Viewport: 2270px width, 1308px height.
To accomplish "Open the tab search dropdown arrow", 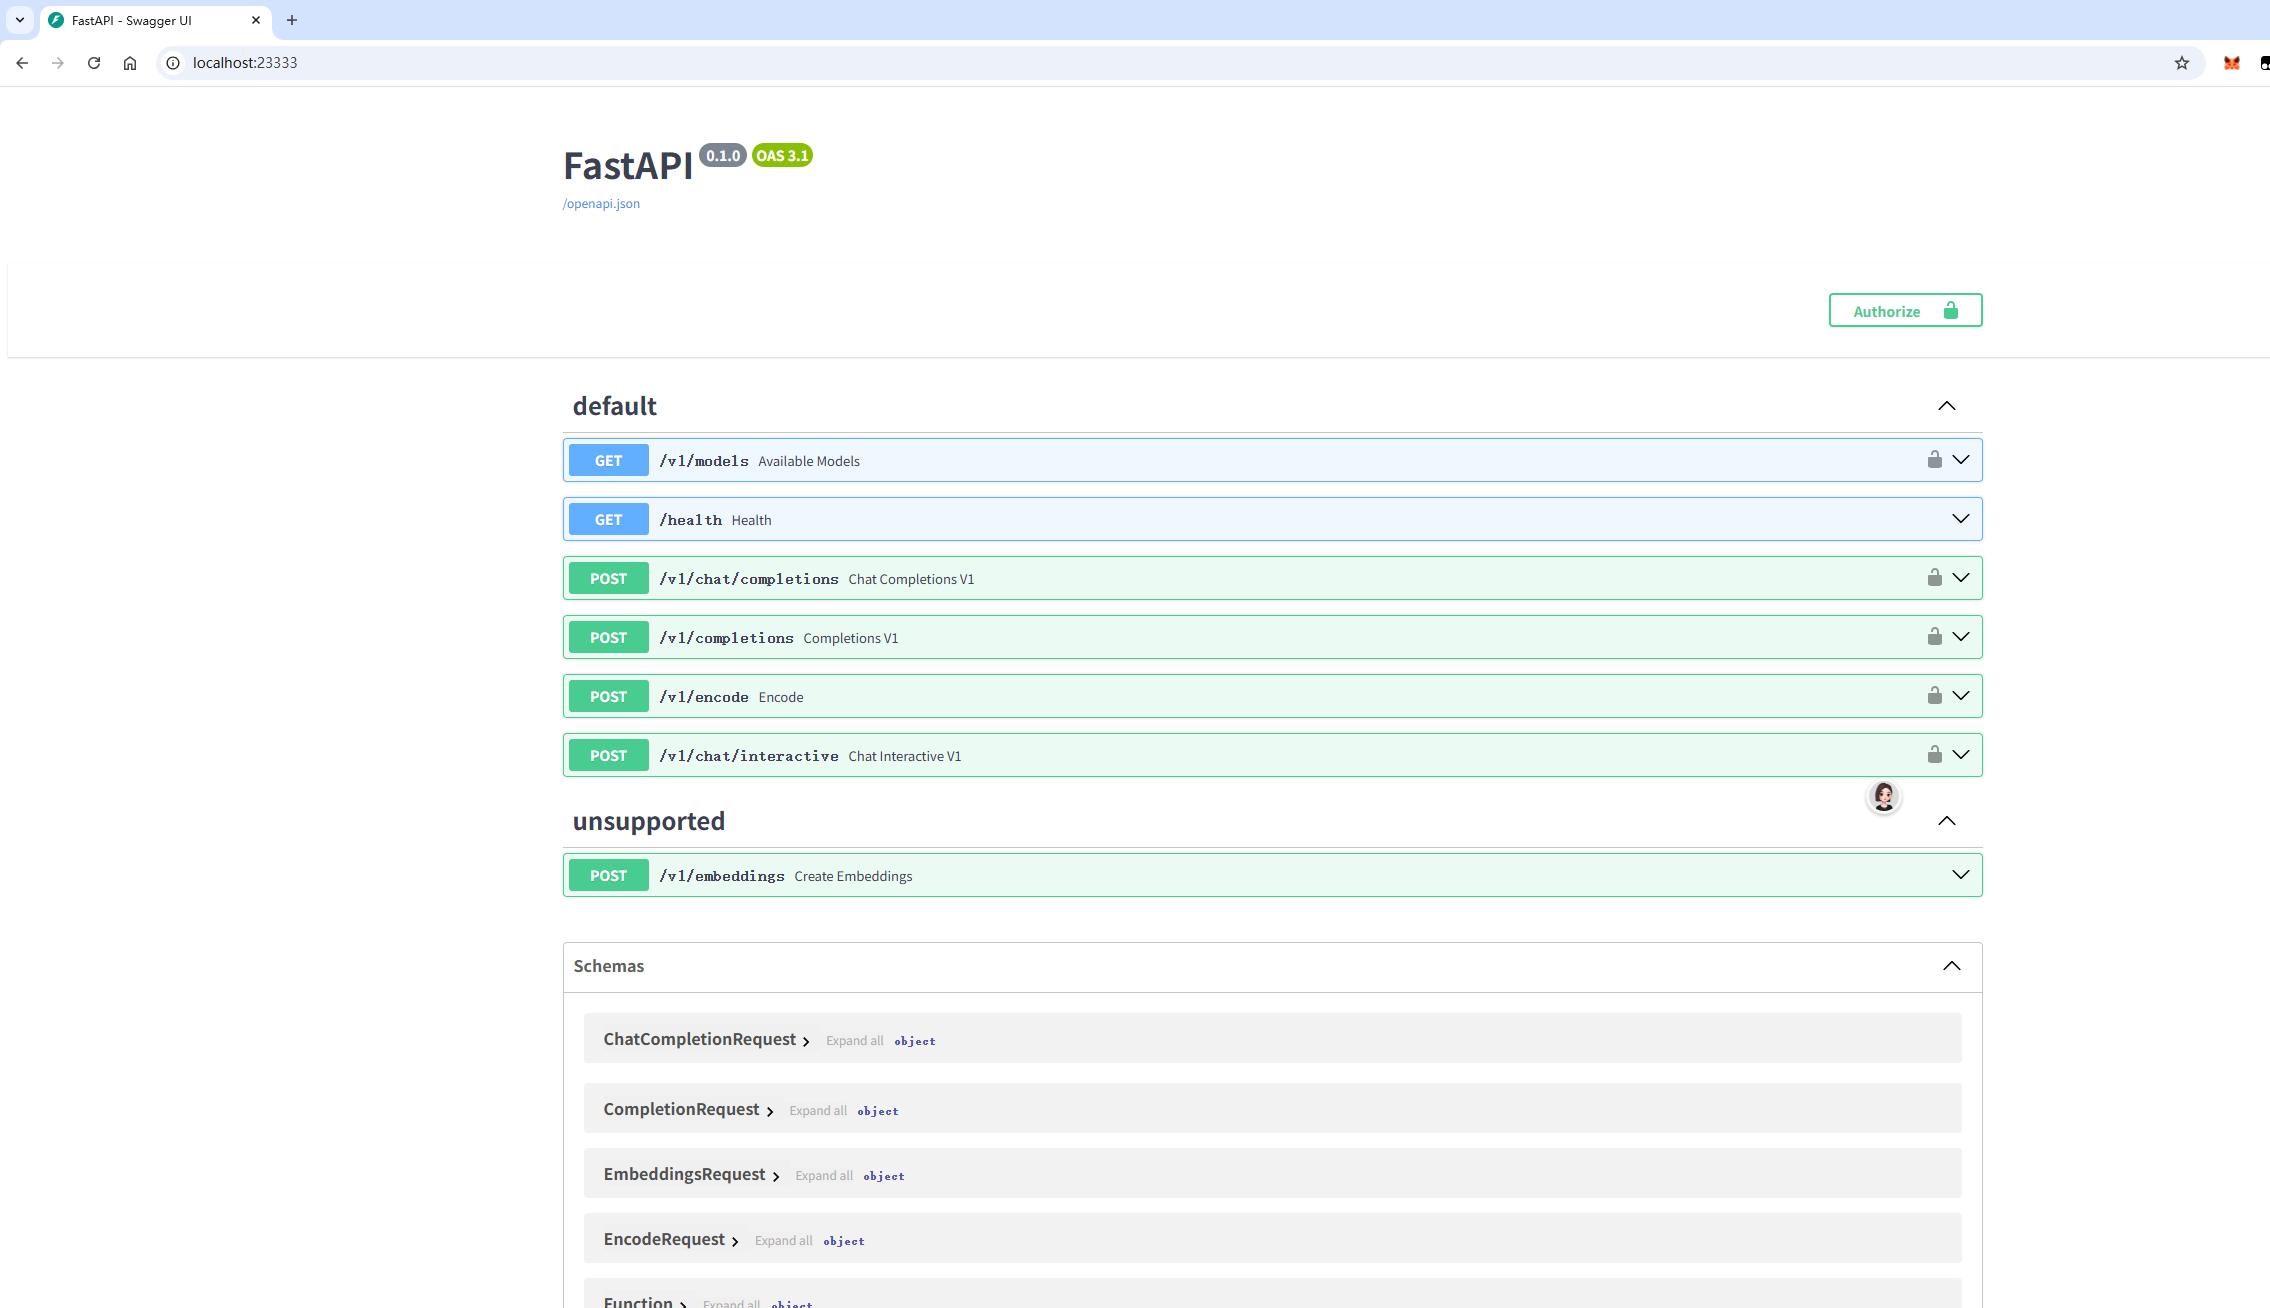I will tap(20, 20).
